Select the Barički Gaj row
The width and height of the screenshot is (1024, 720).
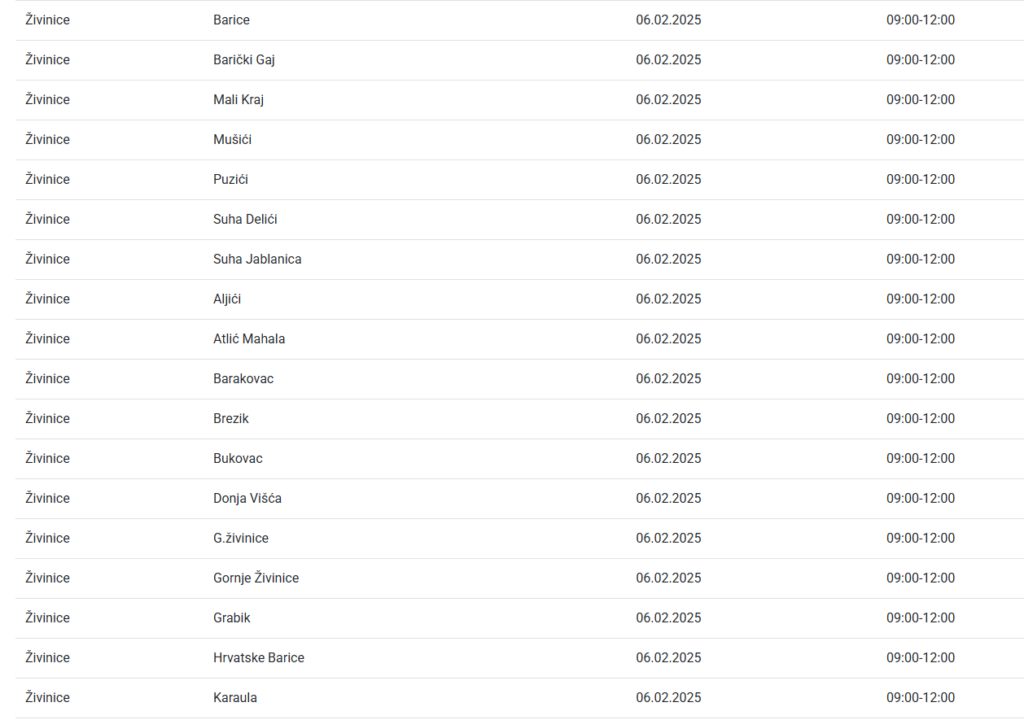pyautogui.click(x=244, y=60)
